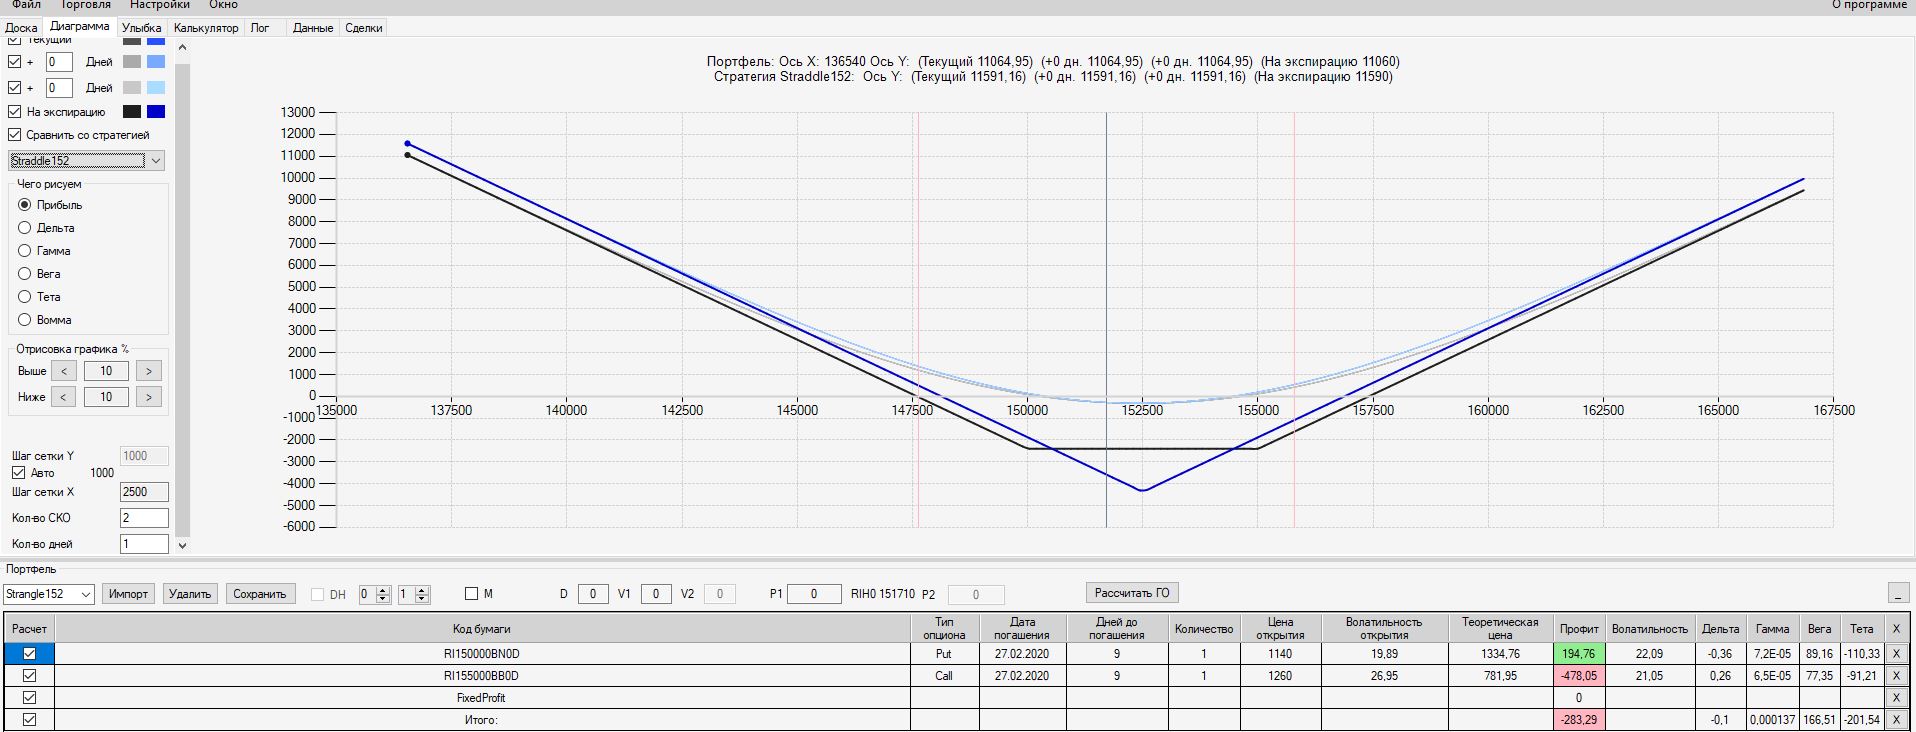Select the Вомма radio button
The image size is (1916, 732).
click(x=25, y=320)
